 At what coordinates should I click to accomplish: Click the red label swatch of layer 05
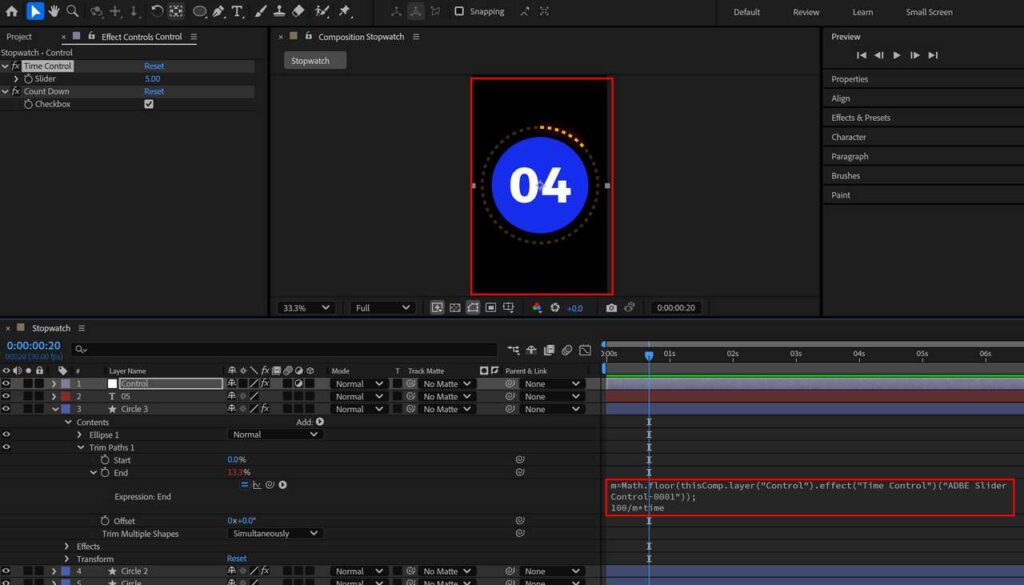tap(65, 396)
